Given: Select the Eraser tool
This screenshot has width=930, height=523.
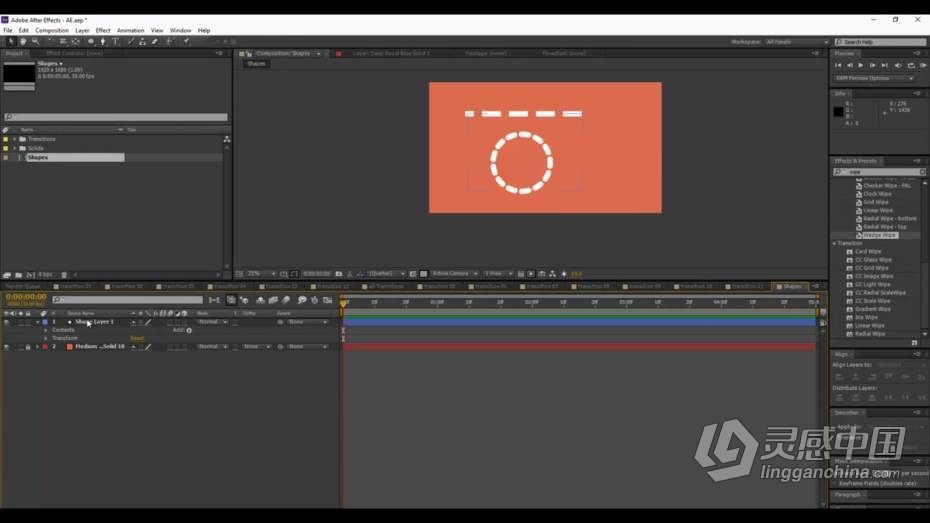Looking at the screenshot, I should pyautogui.click(x=155, y=42).
